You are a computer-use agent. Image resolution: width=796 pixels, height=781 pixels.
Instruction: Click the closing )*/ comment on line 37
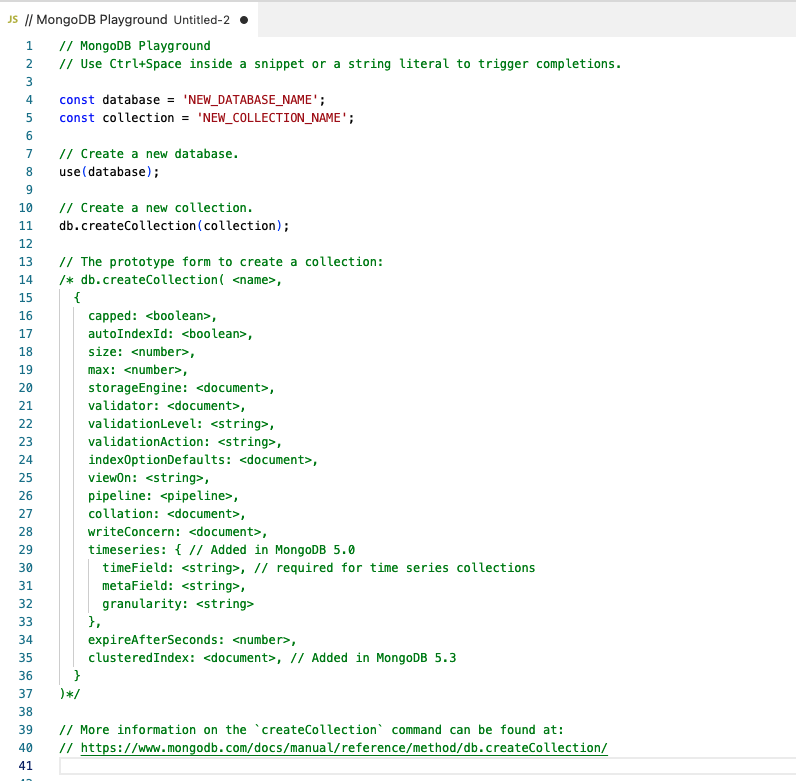[x=69, y=694]
